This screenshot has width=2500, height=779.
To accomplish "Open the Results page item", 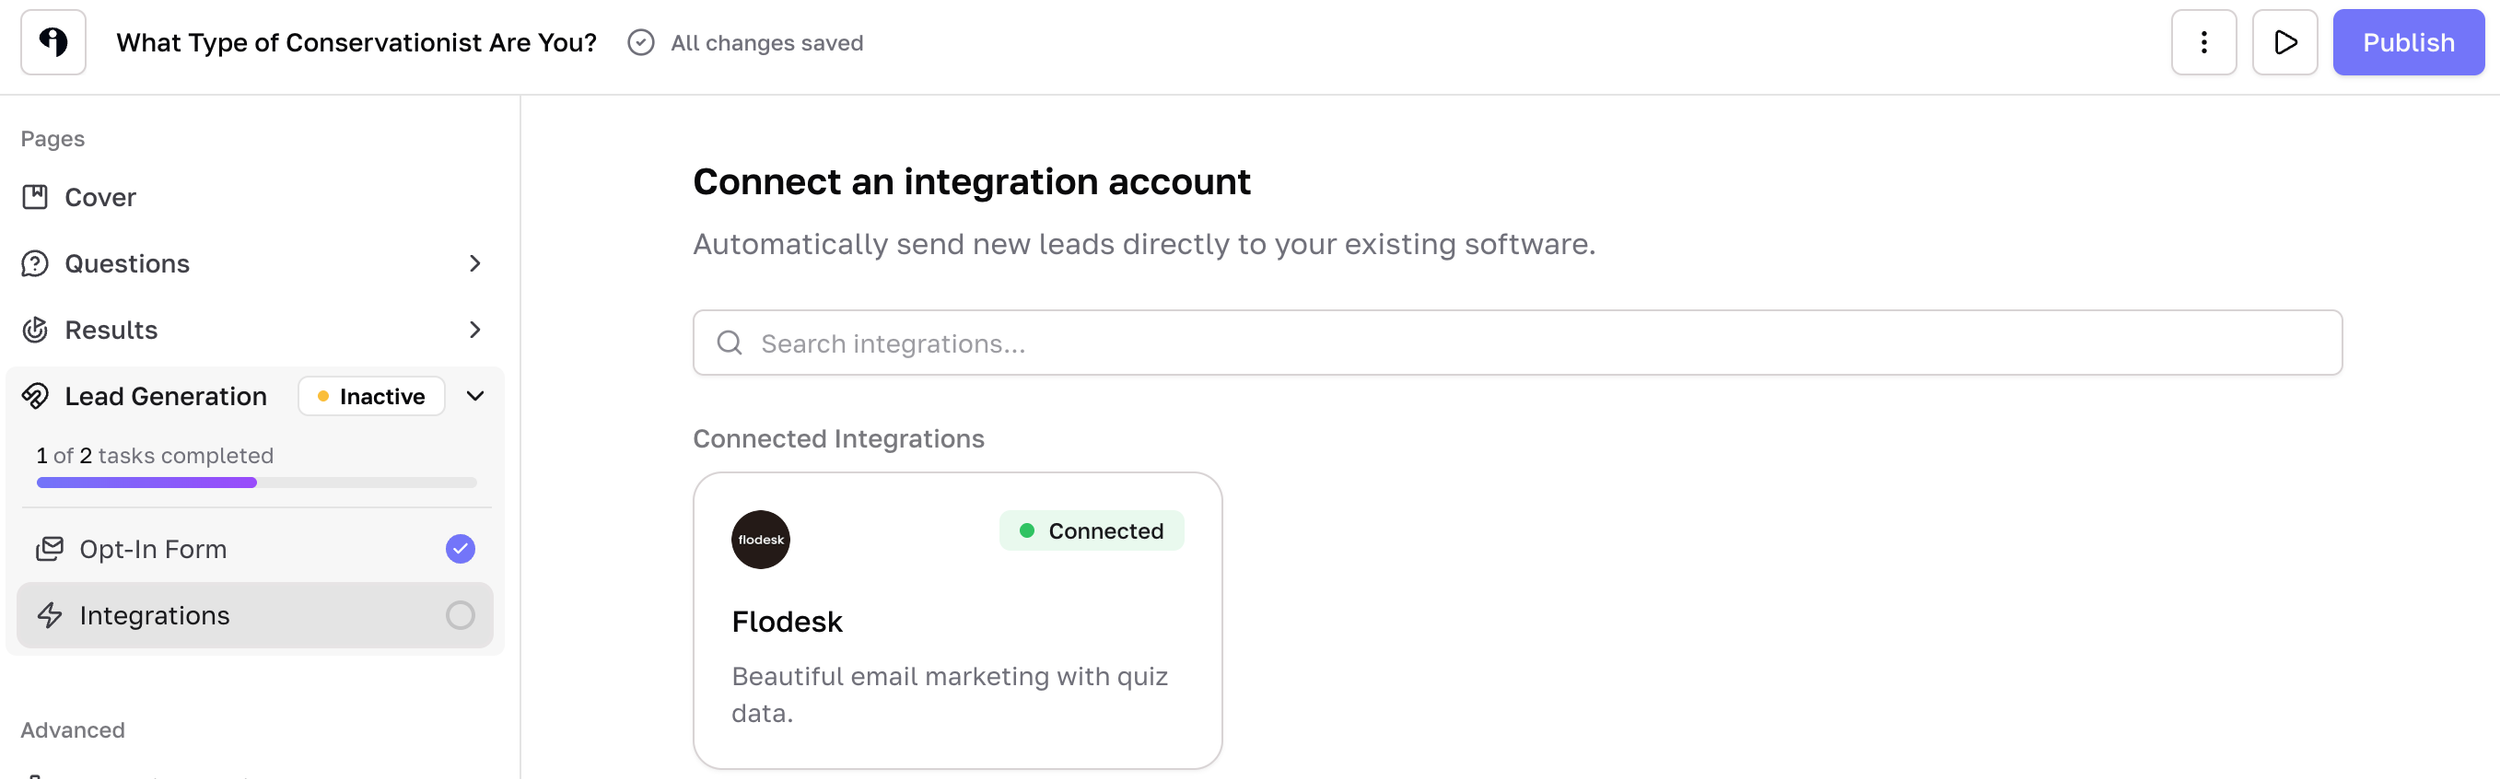I will [x=111, y=330].
